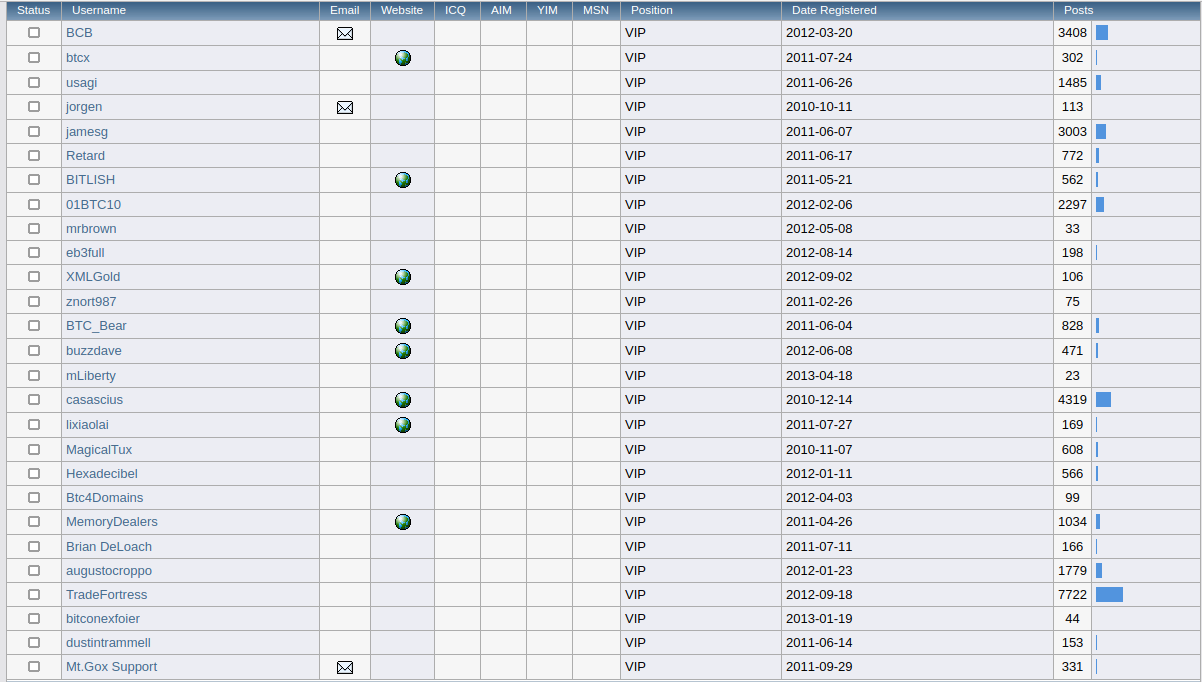Click the MSN column header
The image size is (1202, 682).
[596, 10]
